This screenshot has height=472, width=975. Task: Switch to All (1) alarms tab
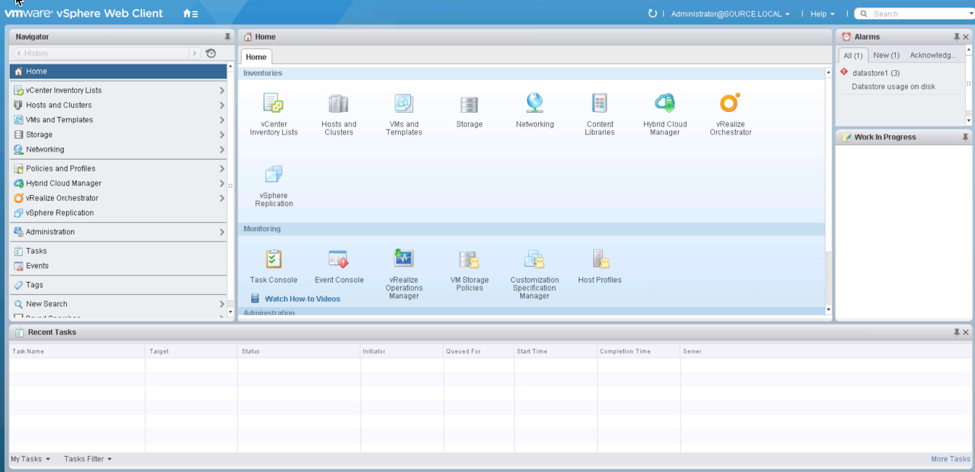[x=853, y=55]
